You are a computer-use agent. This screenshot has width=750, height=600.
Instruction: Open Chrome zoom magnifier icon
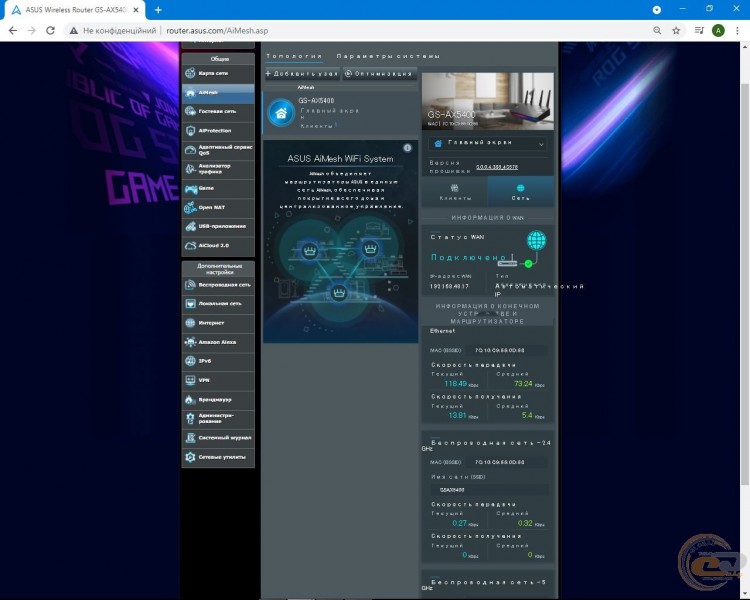click(x=657, y=31)
